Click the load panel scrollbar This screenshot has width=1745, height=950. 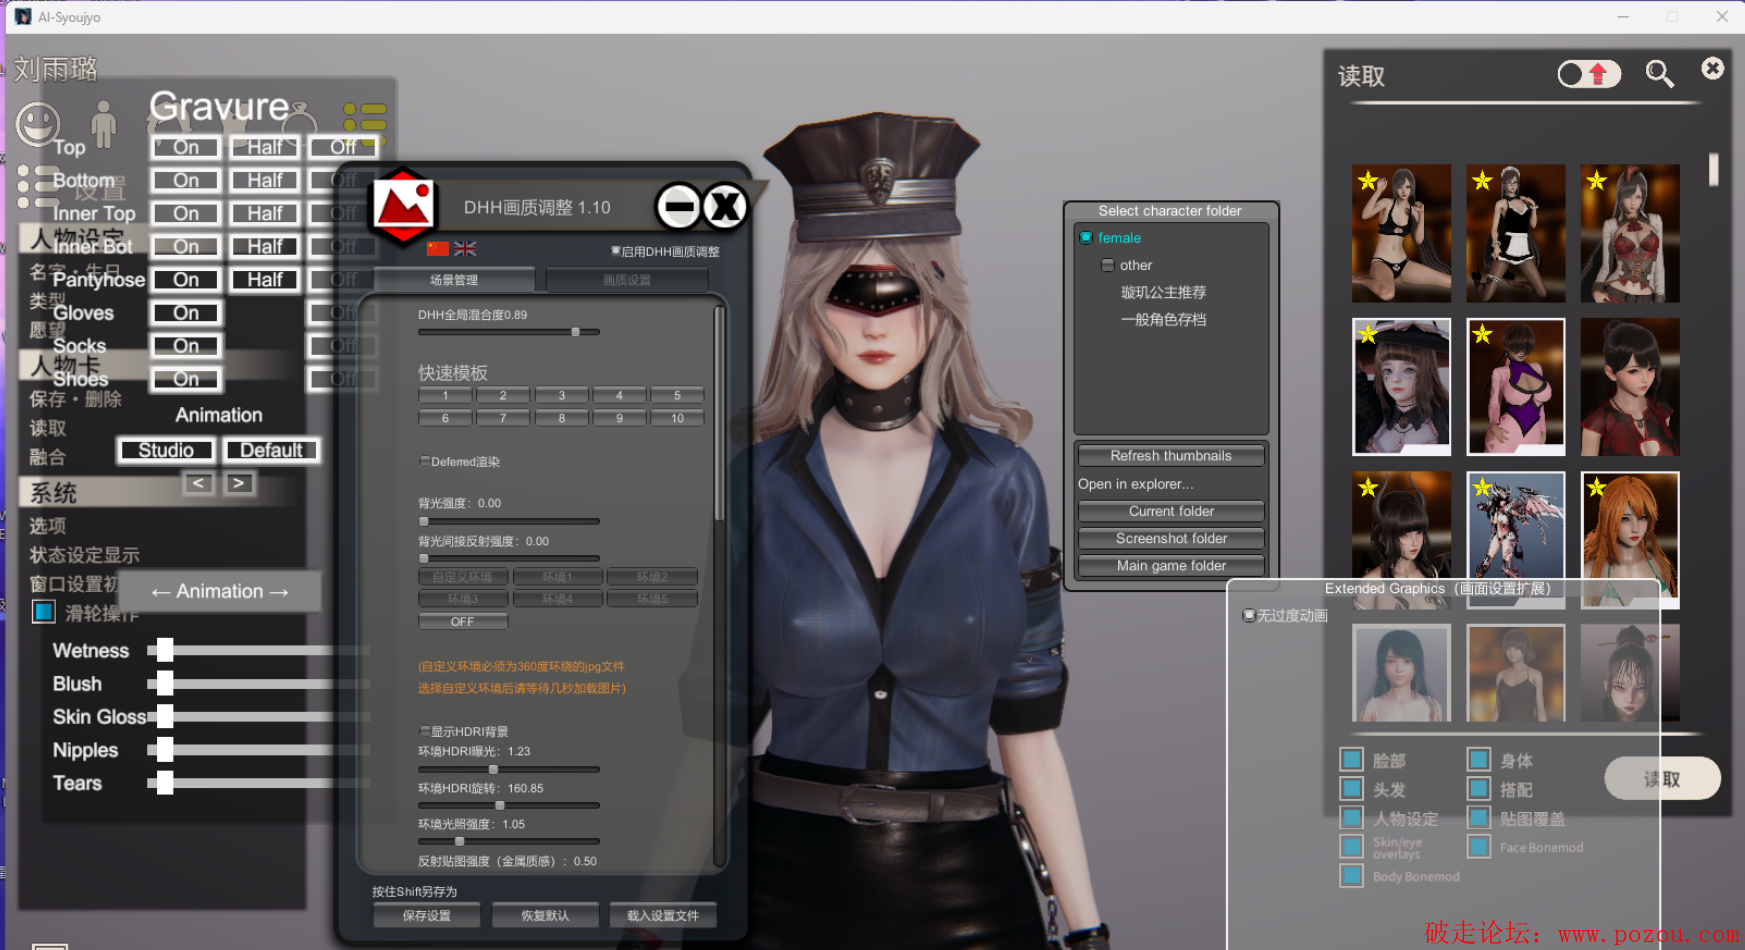[x=1713, y=168]
